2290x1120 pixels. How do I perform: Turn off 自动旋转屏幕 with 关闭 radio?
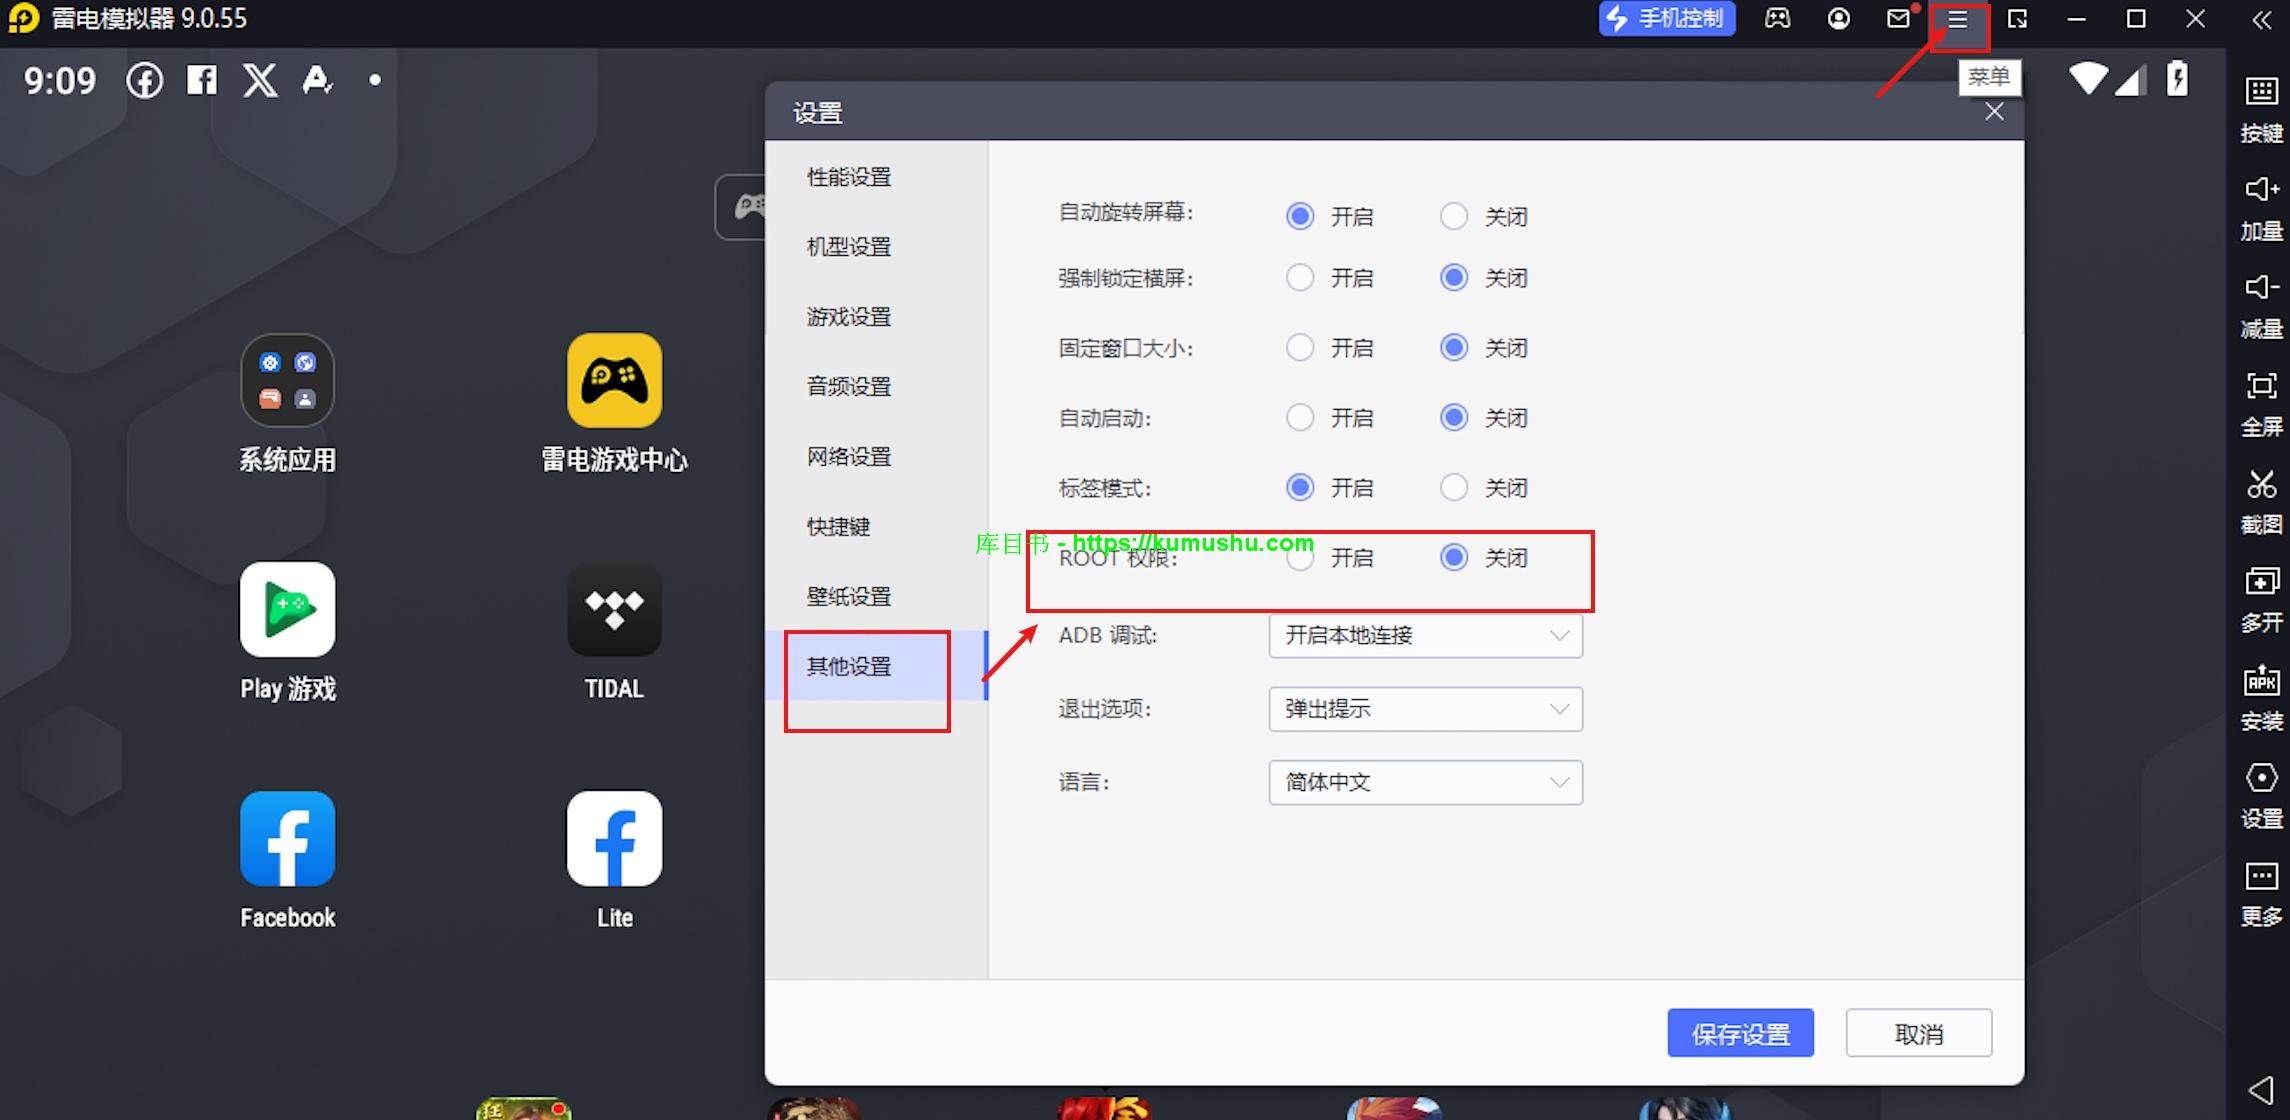[1454, 216]
